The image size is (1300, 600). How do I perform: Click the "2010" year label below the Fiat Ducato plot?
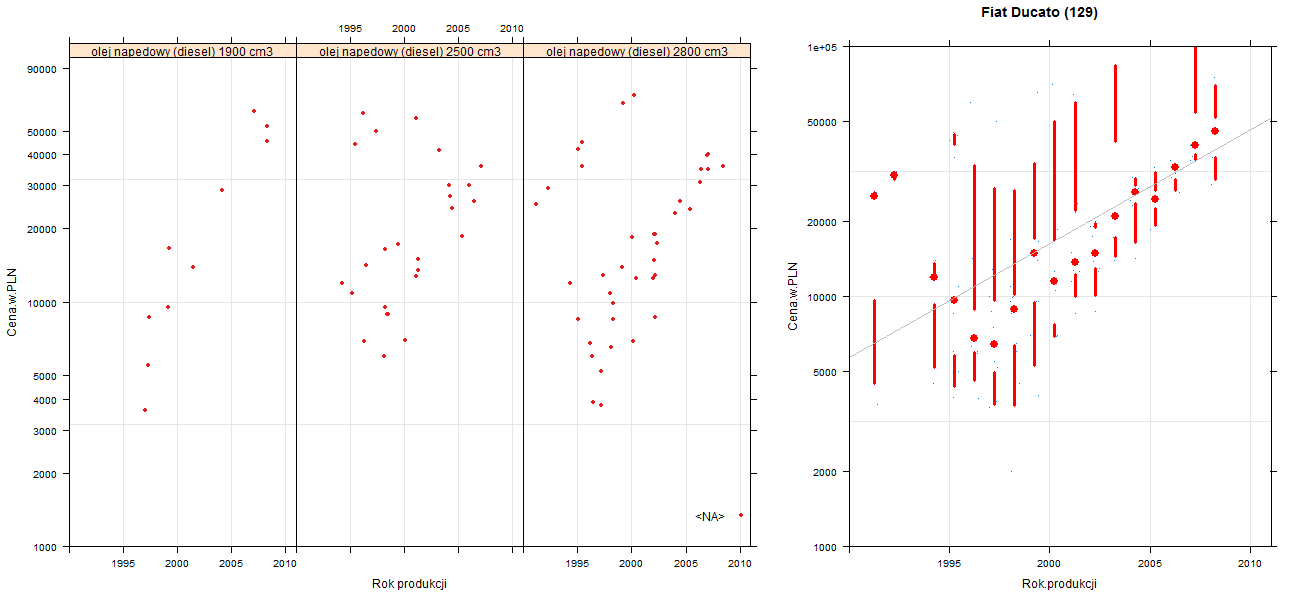coord(1250,564)
